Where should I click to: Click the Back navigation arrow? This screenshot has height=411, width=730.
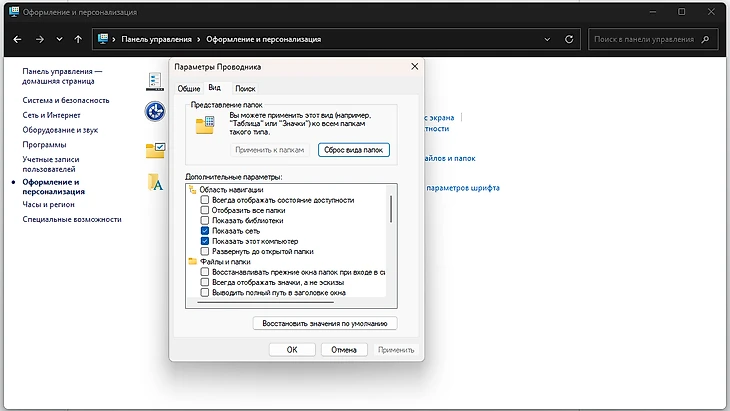pyautogui.click(x=17, y=40)
